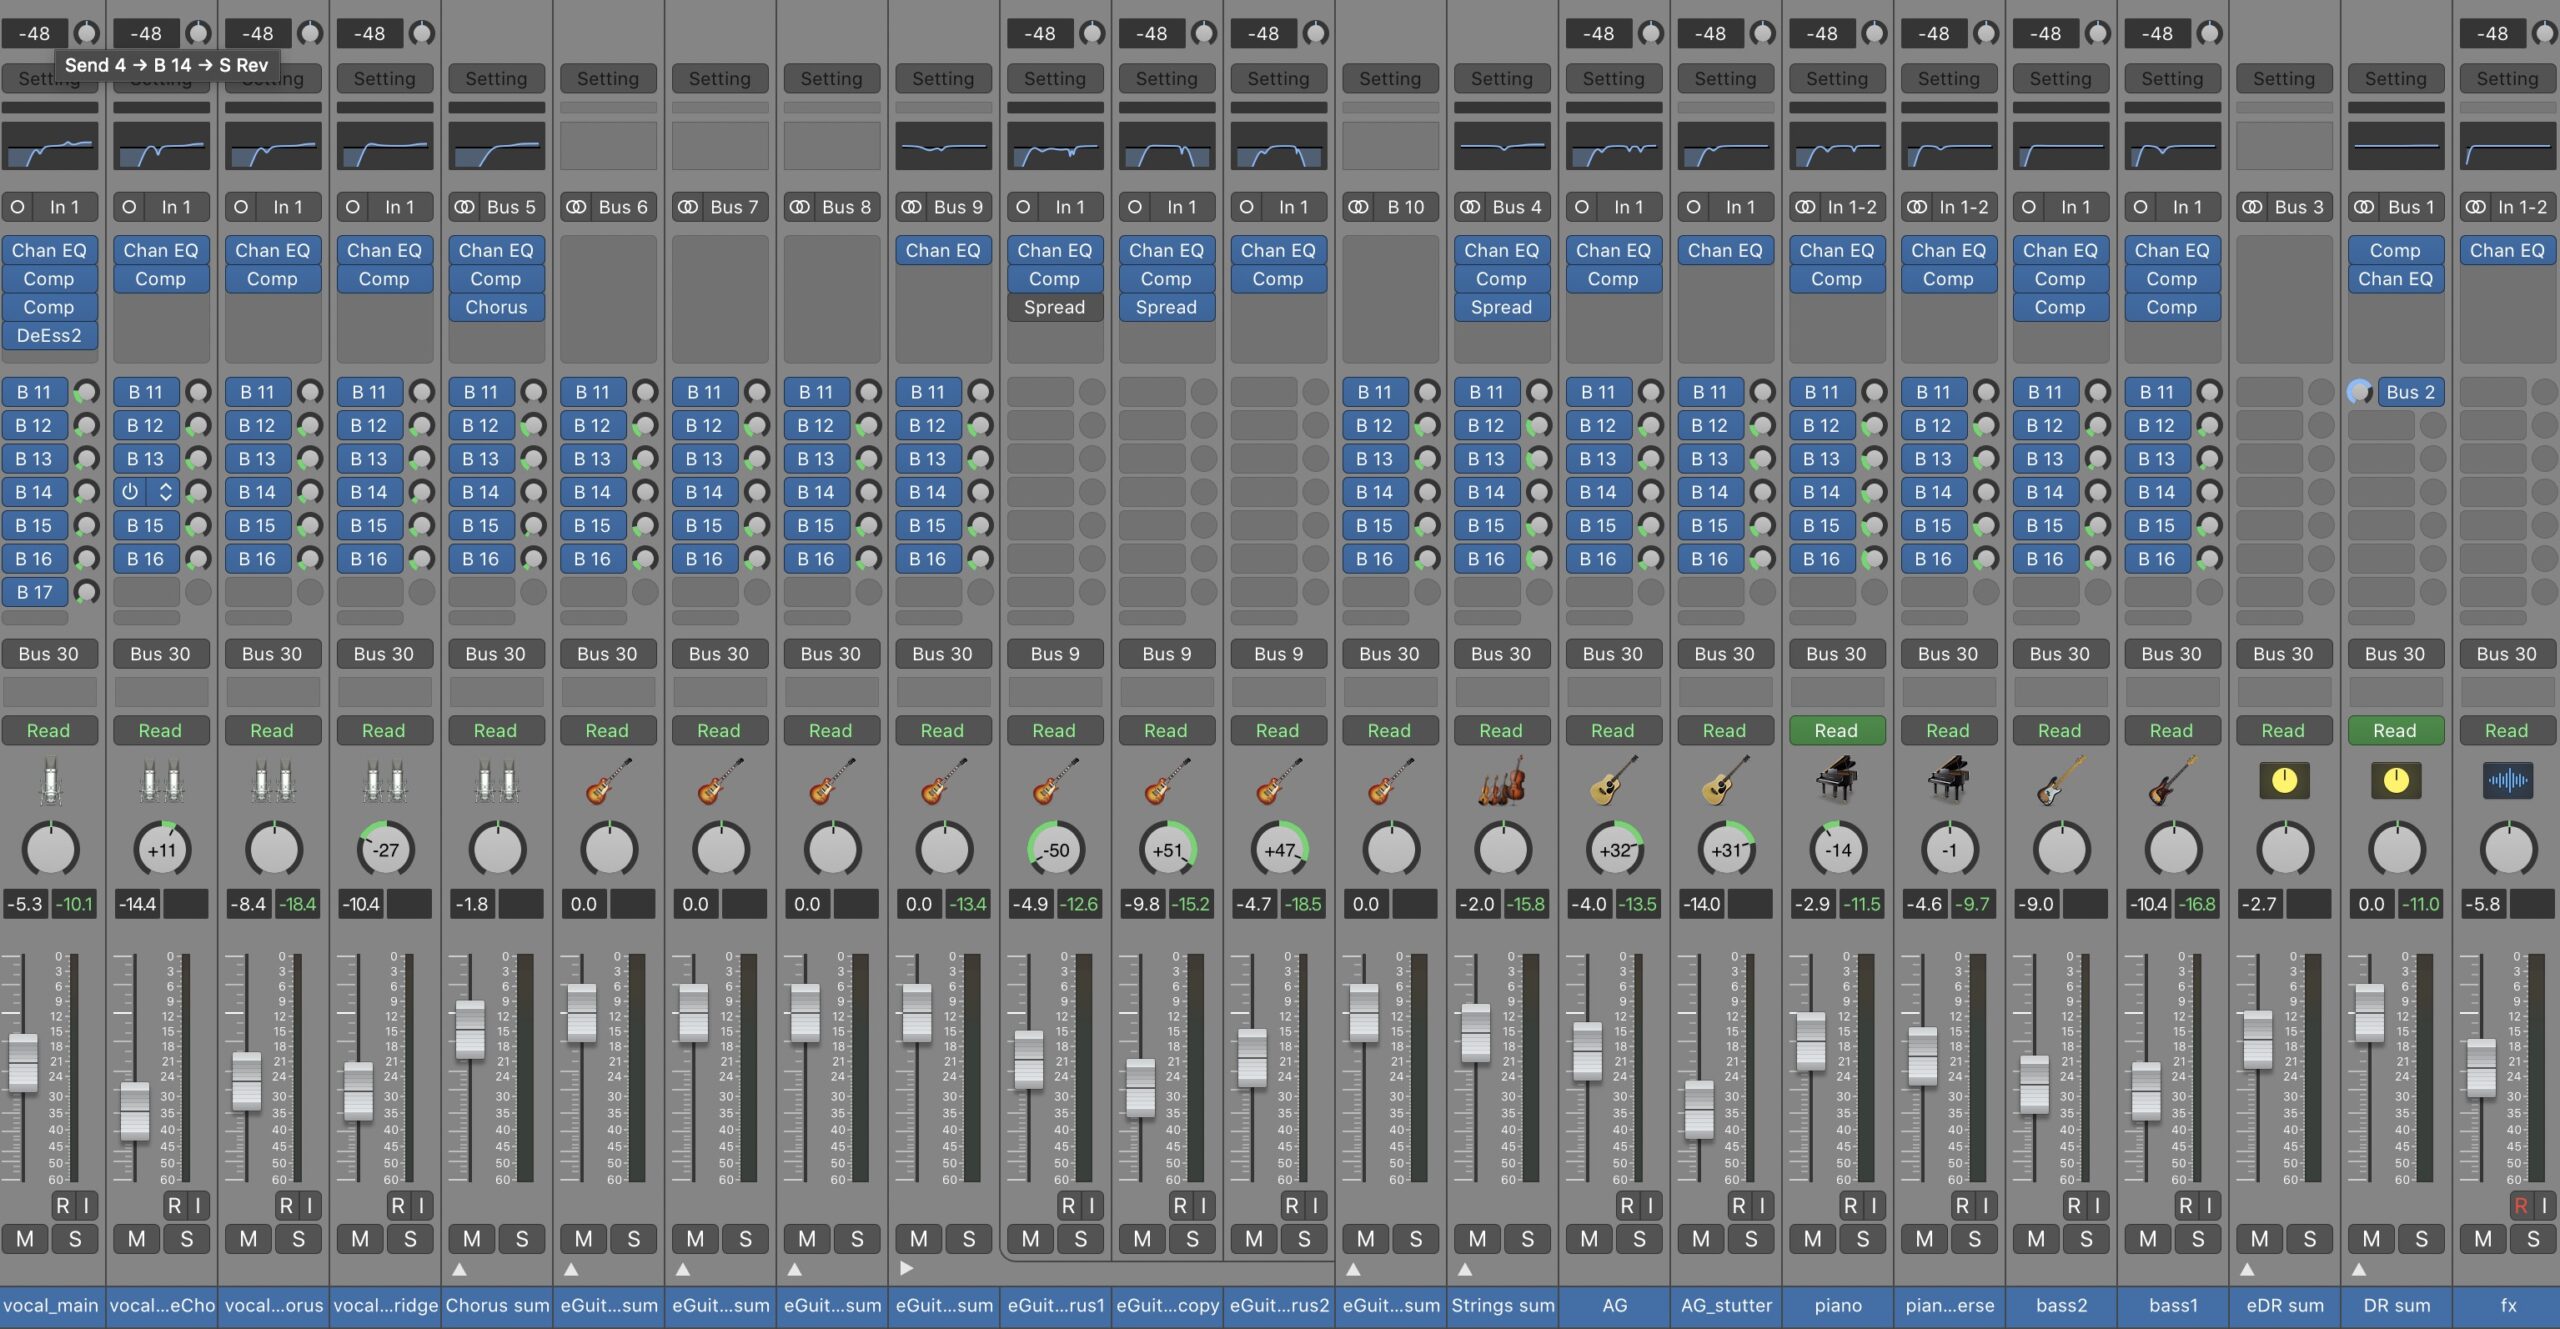Viewport: 2560px width, 1329px height.
Task: Open the Bus 30 output menu on vocal_main
Action: (x=49, y=654)
